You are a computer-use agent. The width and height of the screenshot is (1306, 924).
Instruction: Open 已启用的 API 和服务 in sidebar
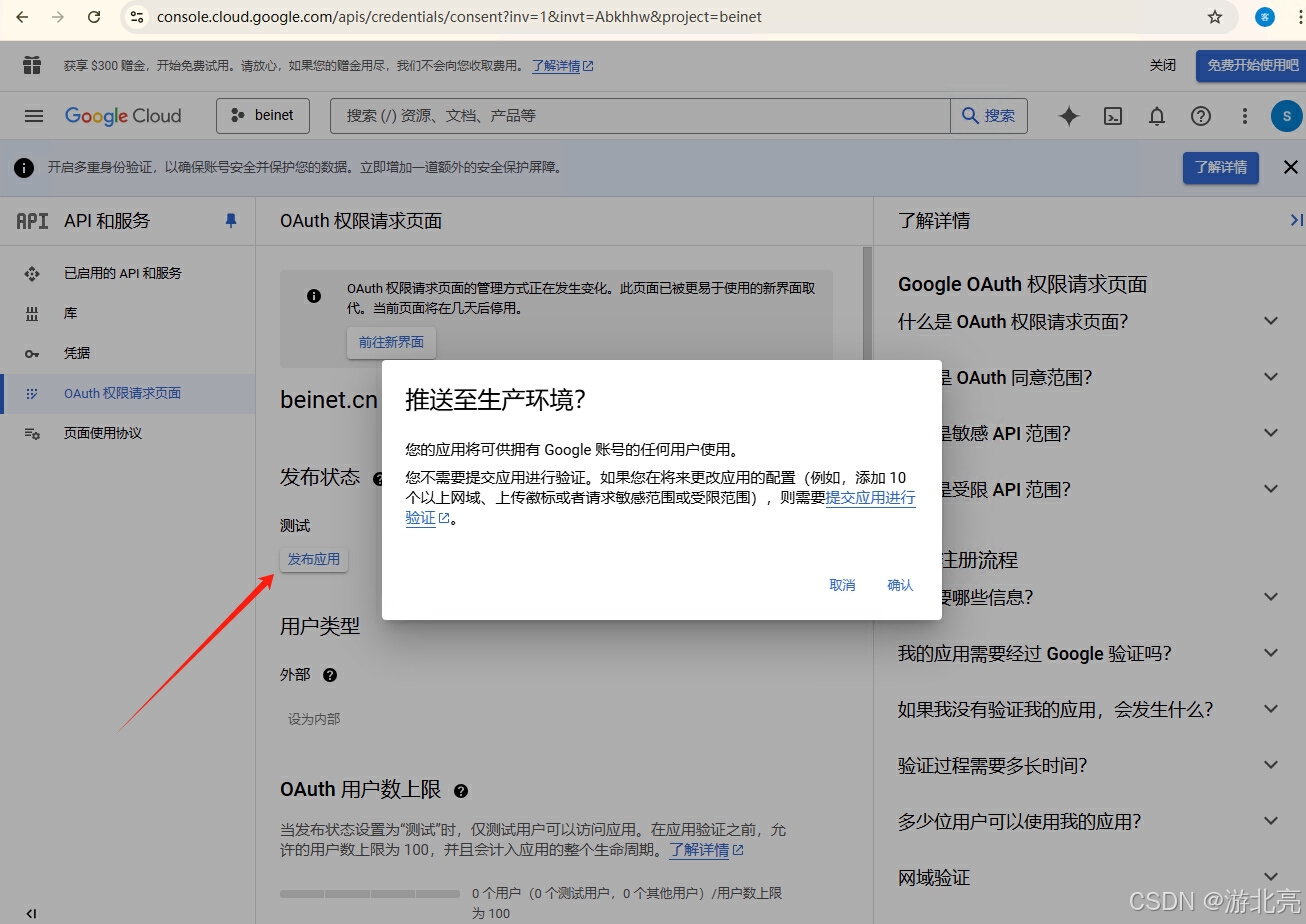pos(127,273)
